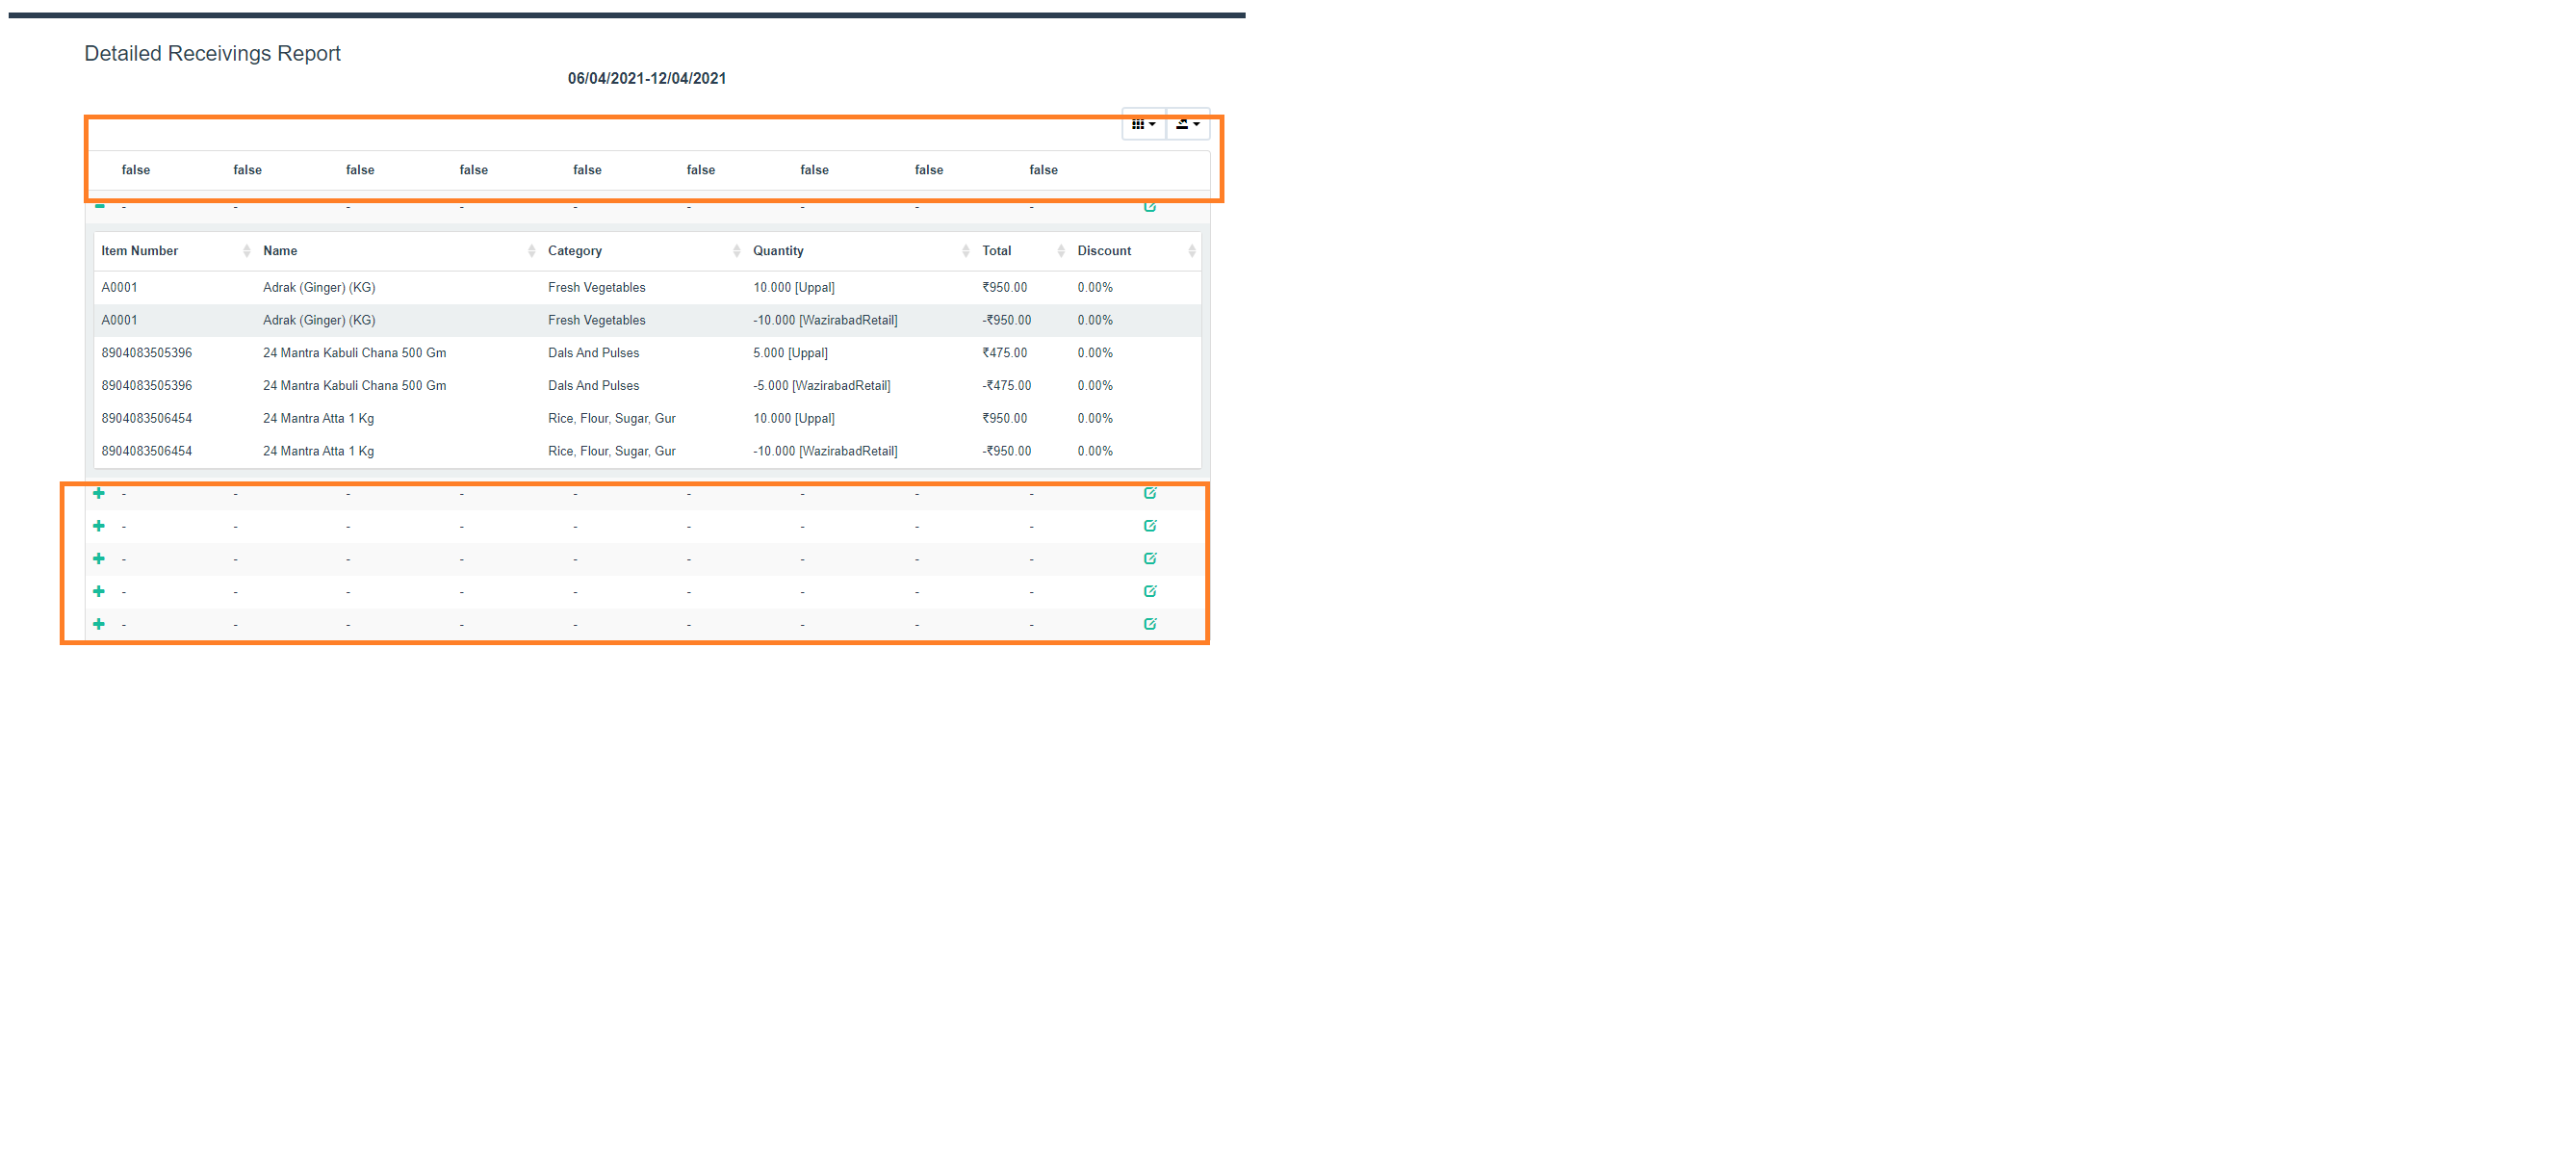The height and width of the screenshot is (1167, 2576).
Task: Select the first false header label
Action: coord(135,170)
